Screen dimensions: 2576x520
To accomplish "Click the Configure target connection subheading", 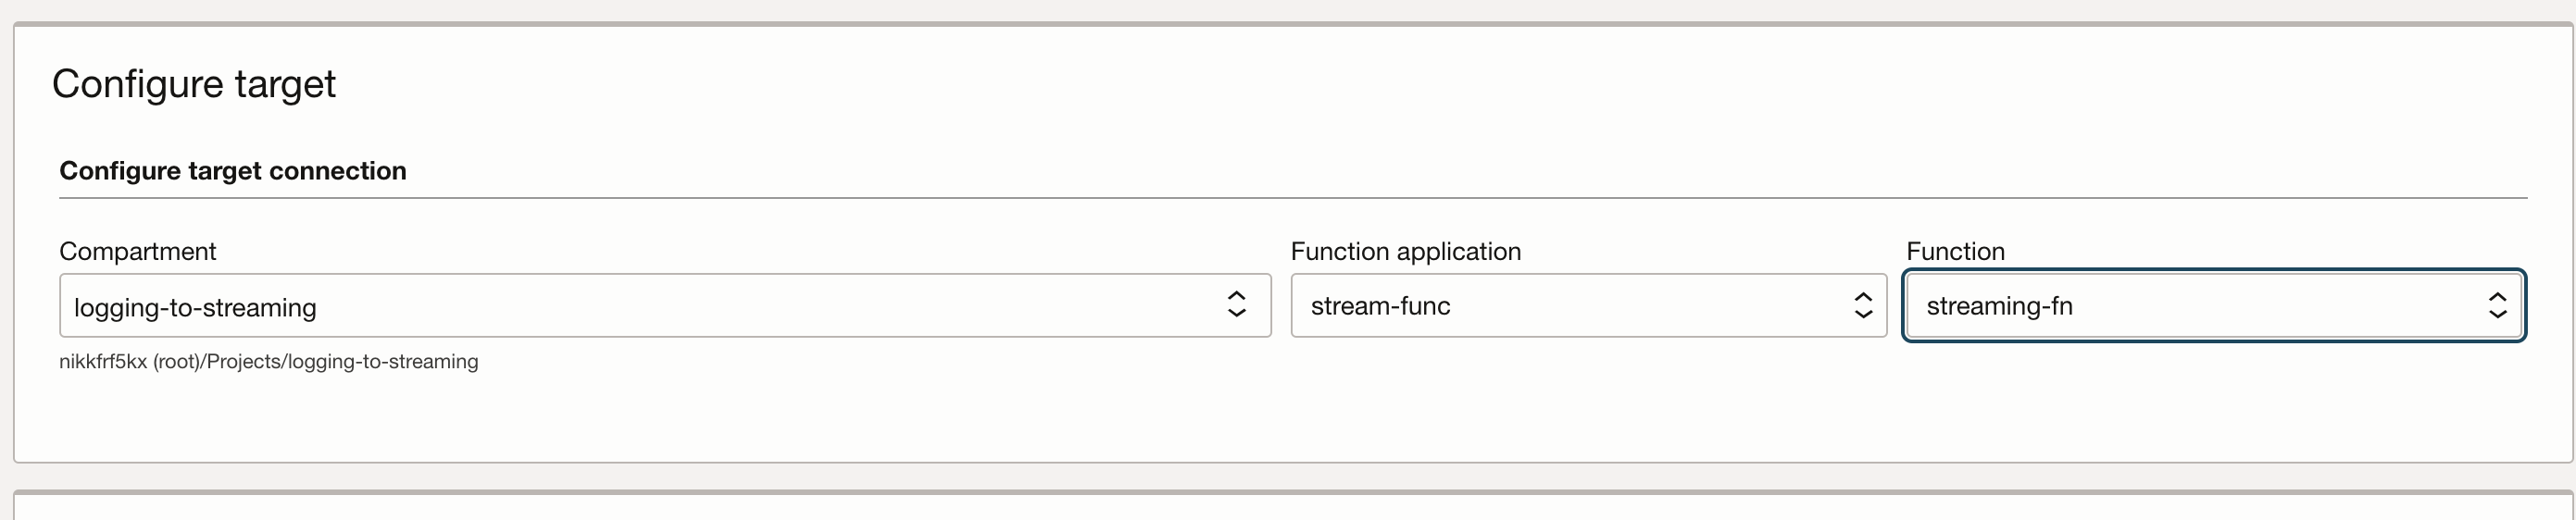I will (232, 171).
